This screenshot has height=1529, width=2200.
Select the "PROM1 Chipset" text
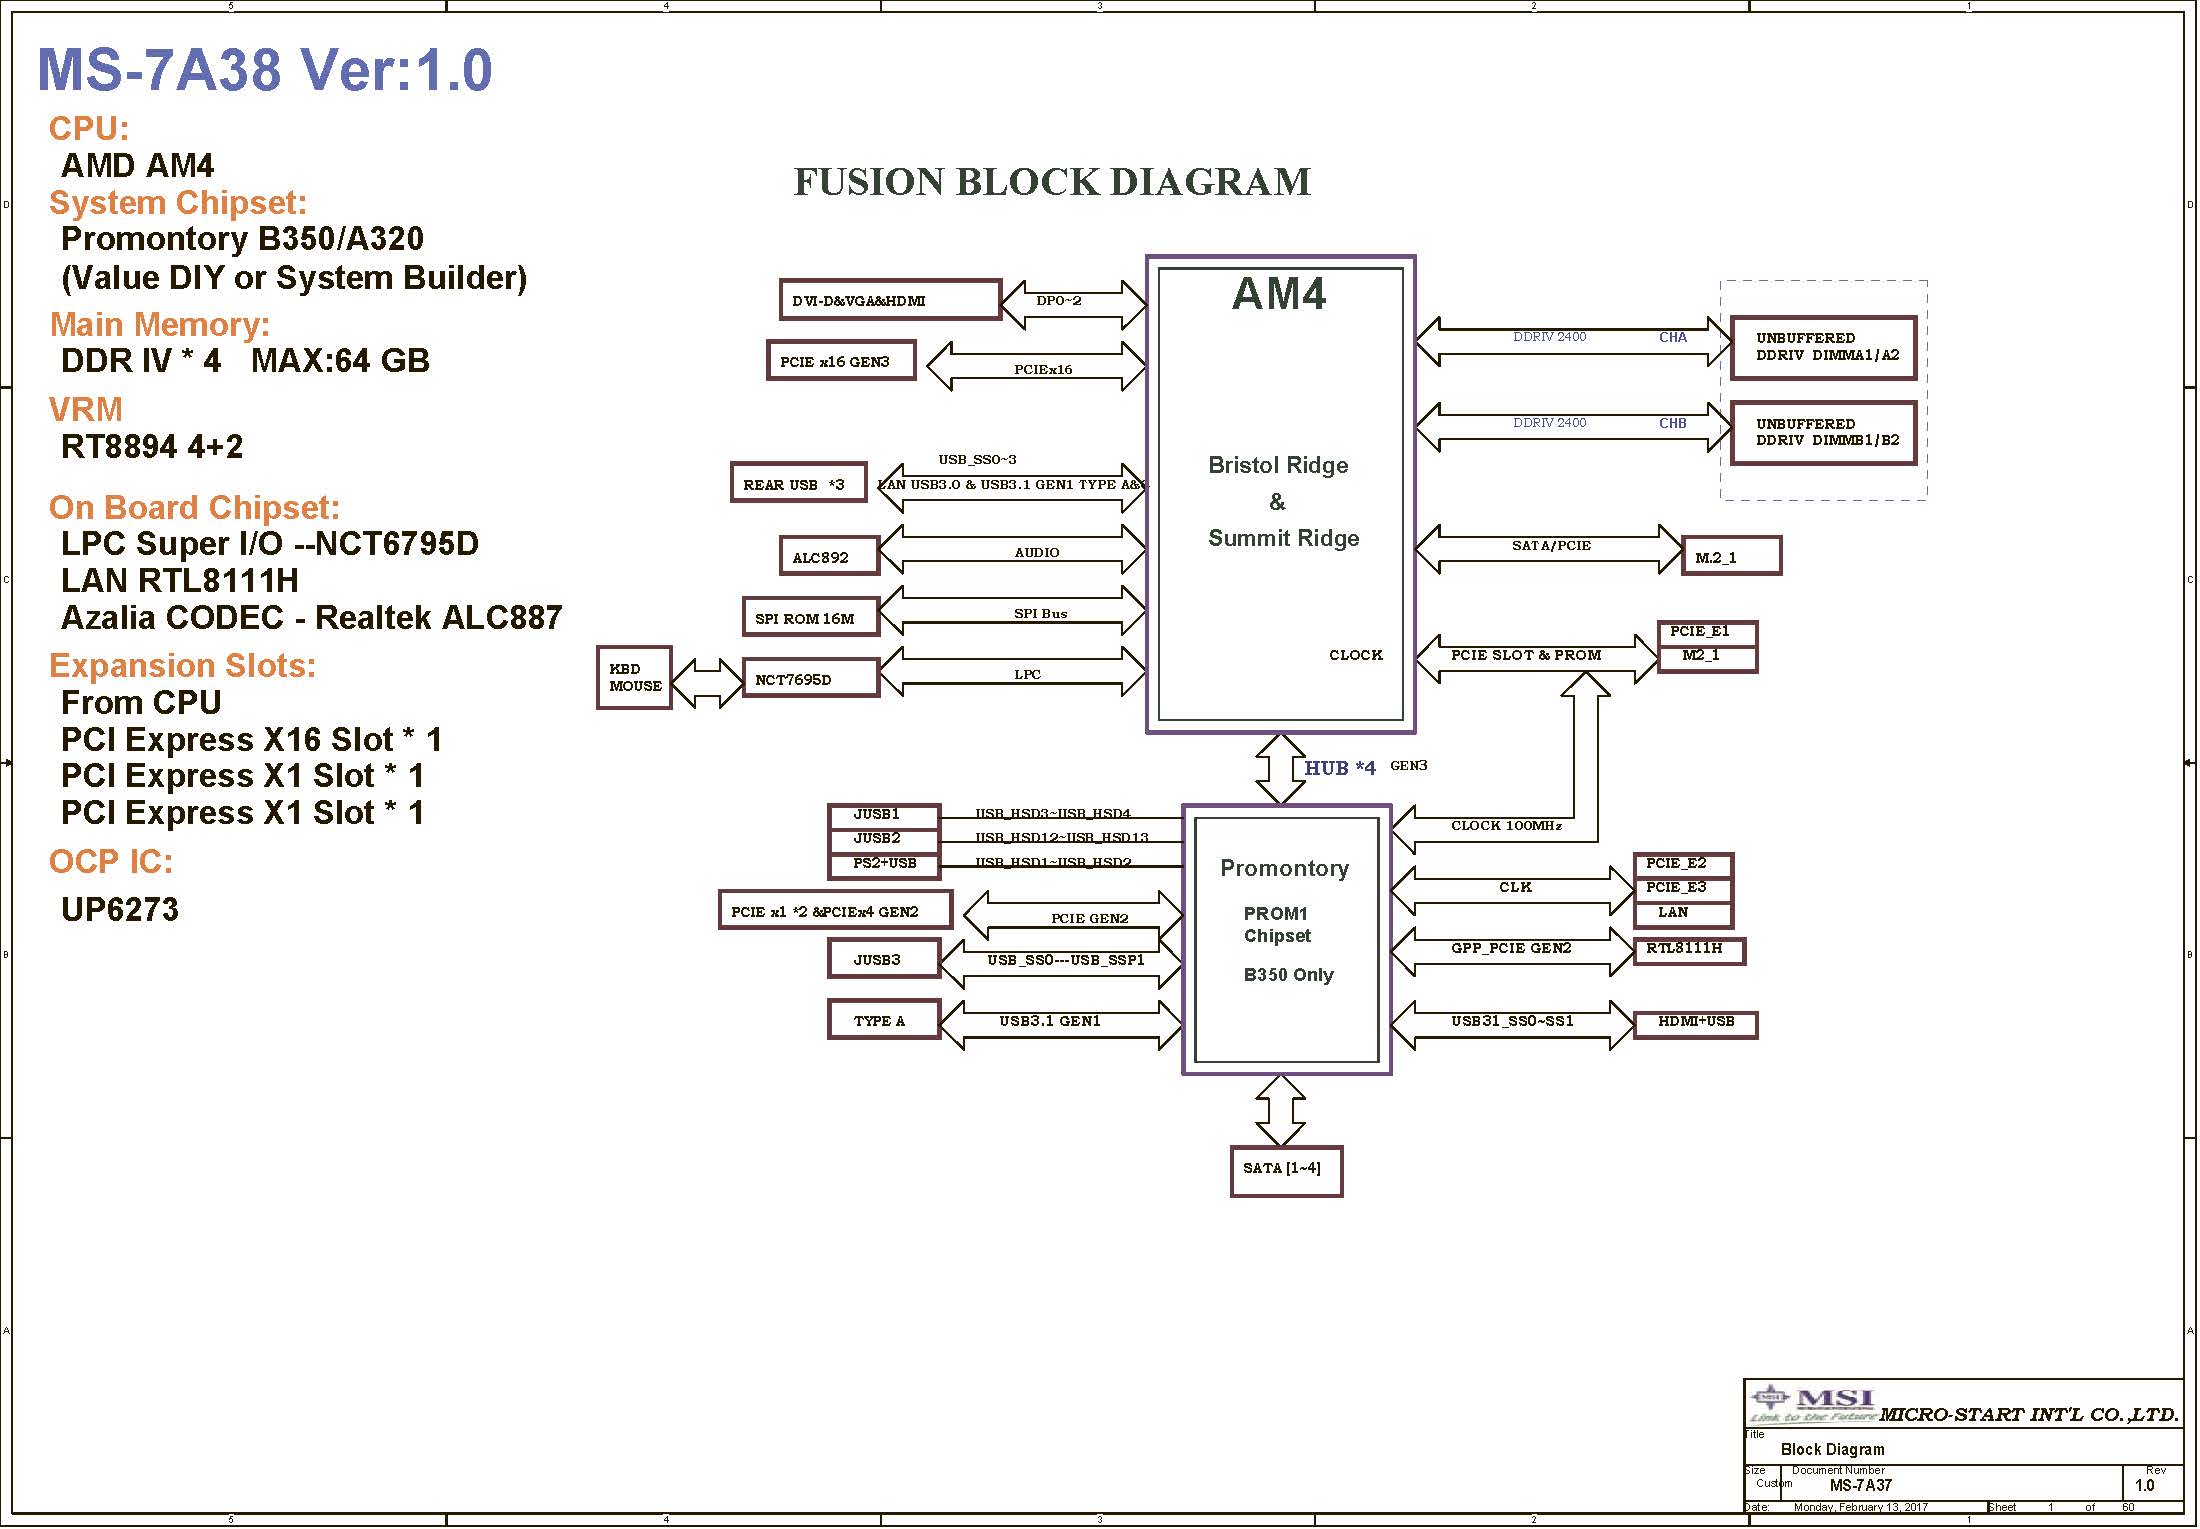[1277, 925]
